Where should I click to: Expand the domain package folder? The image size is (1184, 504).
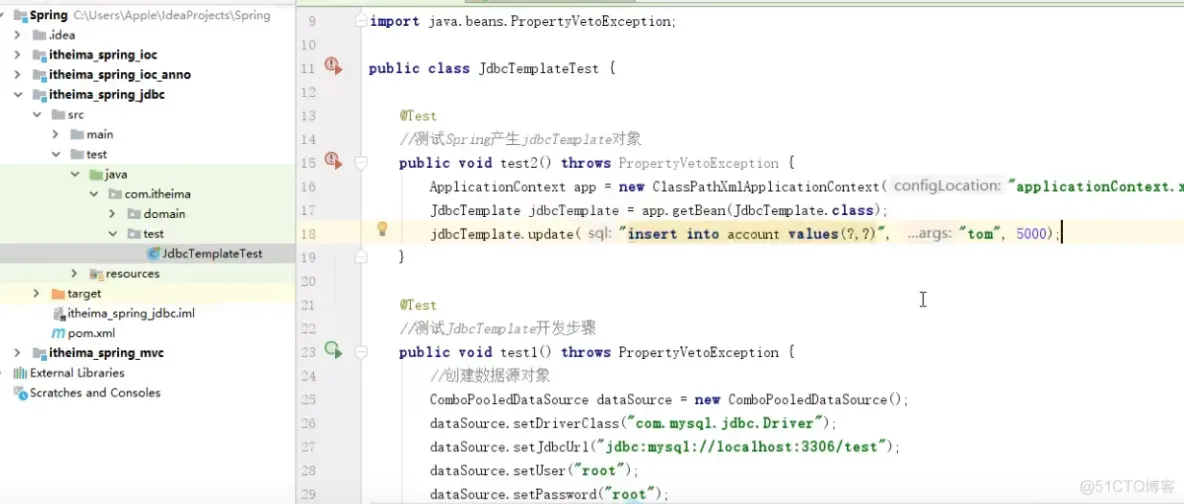point(112,214)
